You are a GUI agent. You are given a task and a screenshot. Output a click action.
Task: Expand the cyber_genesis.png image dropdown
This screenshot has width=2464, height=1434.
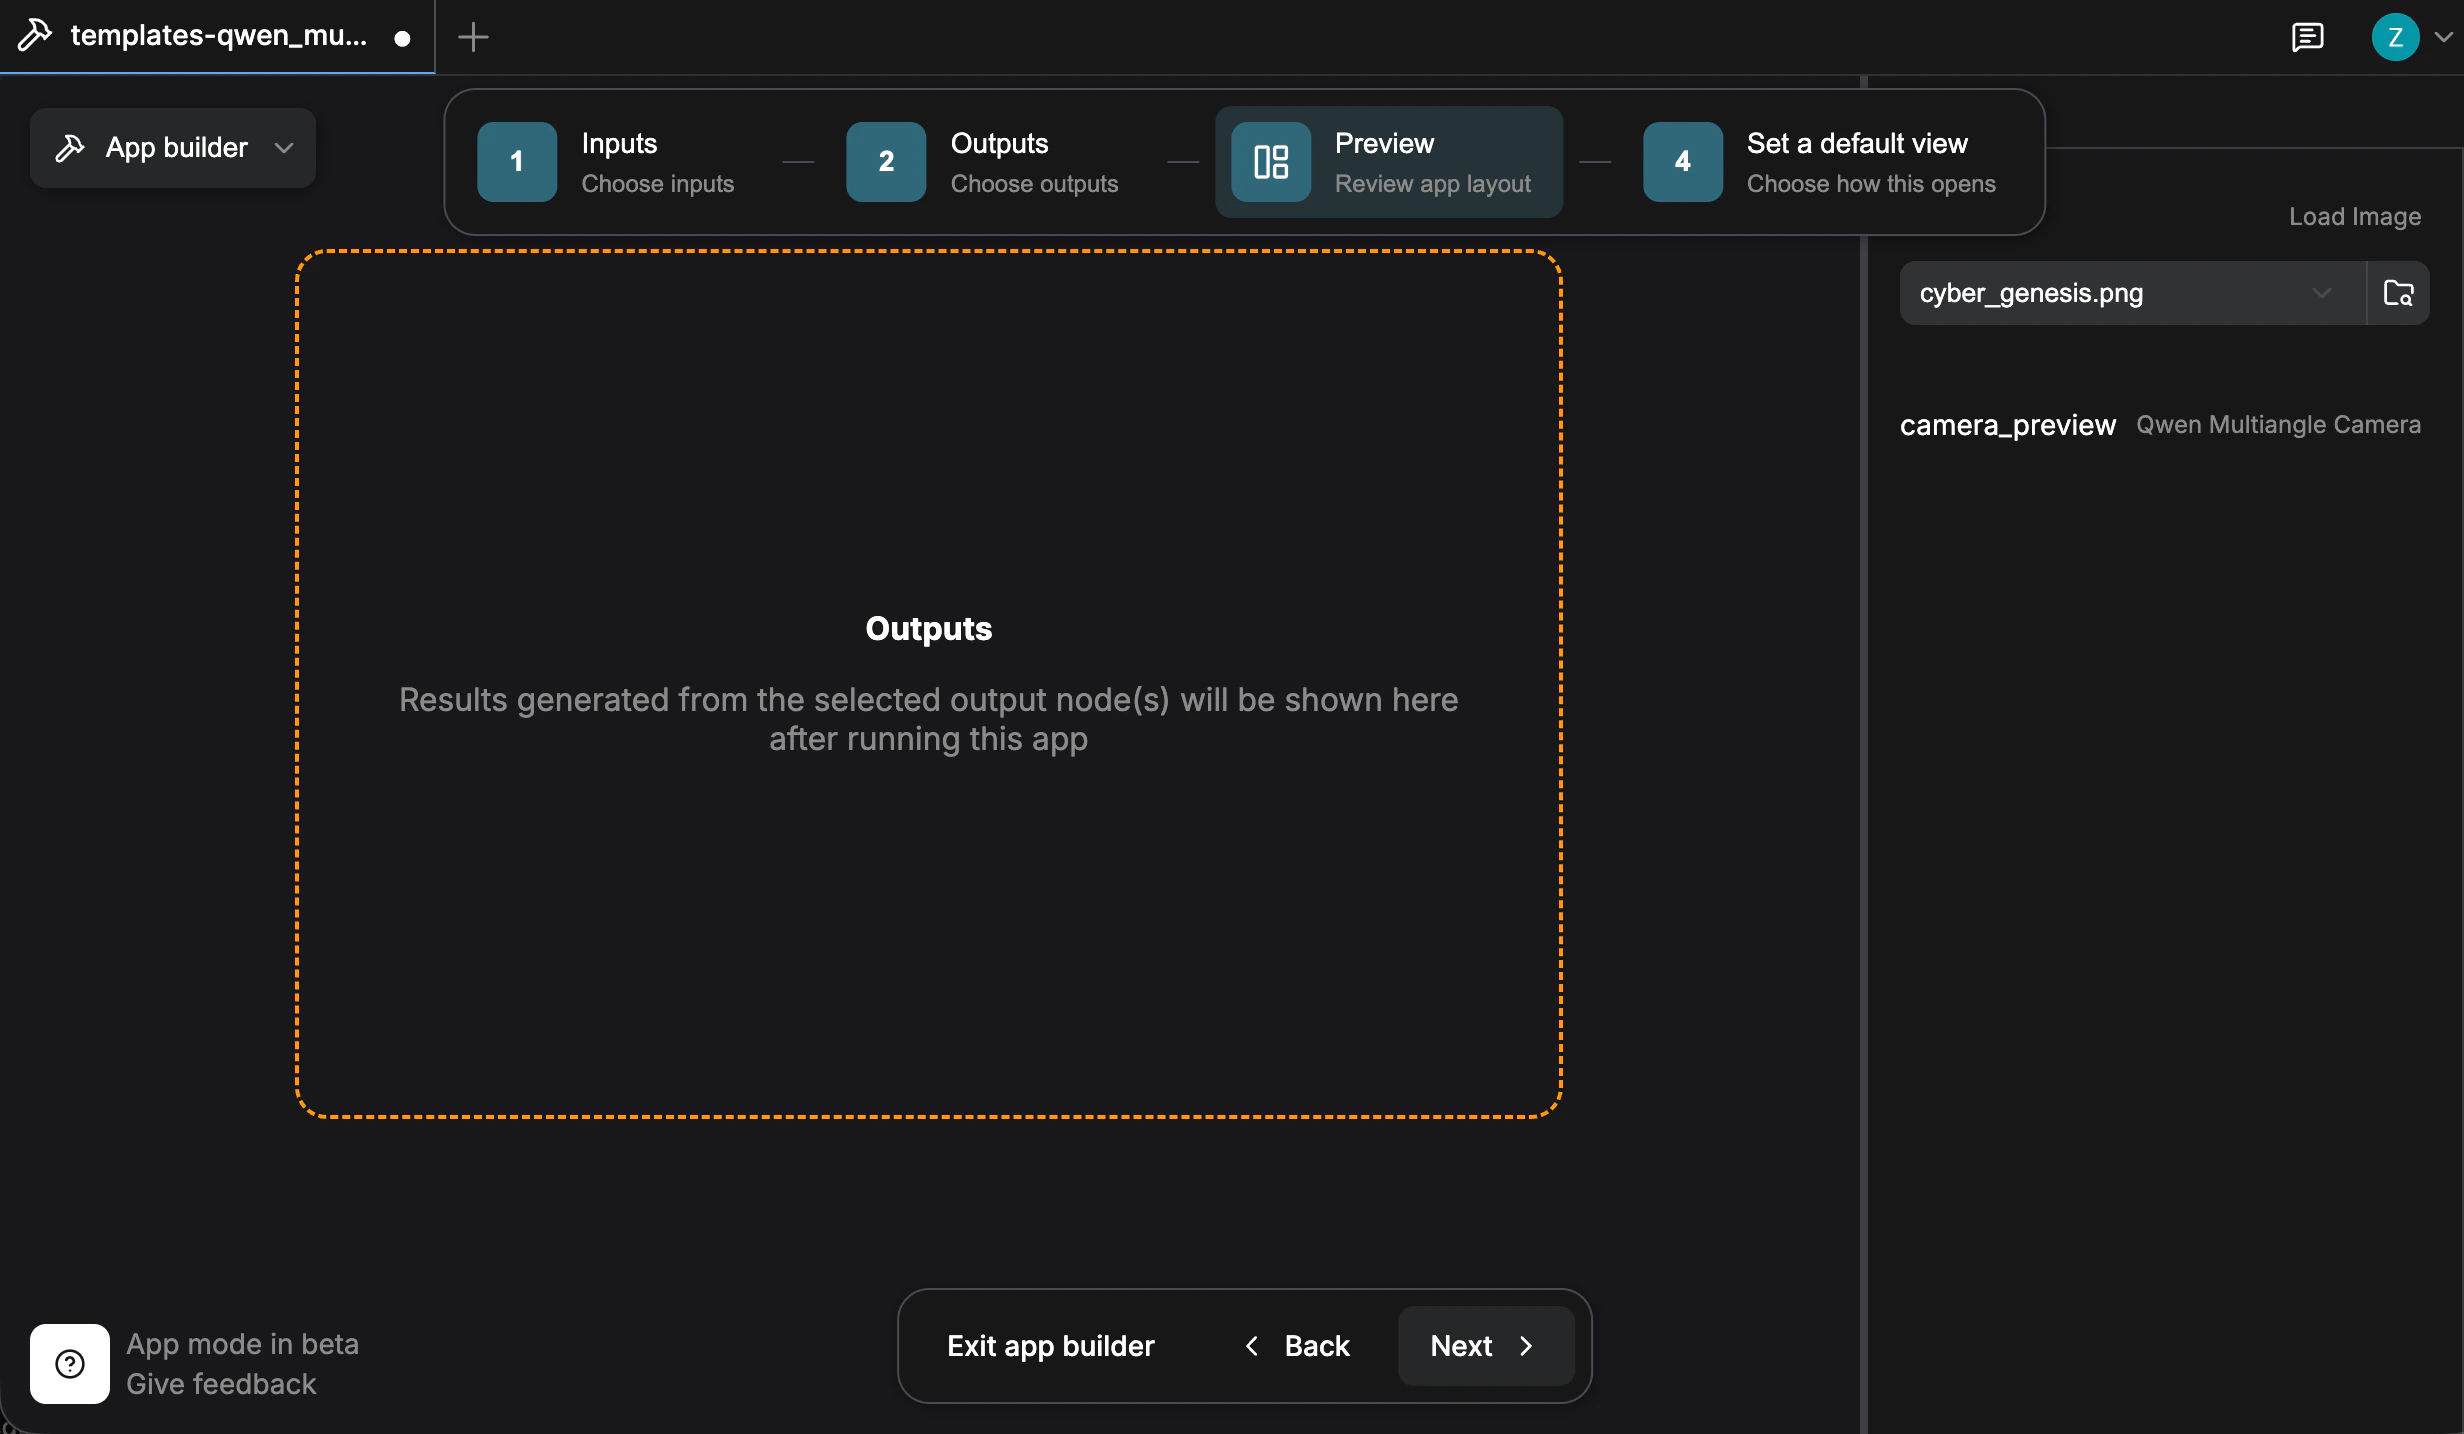point(2322,293)
